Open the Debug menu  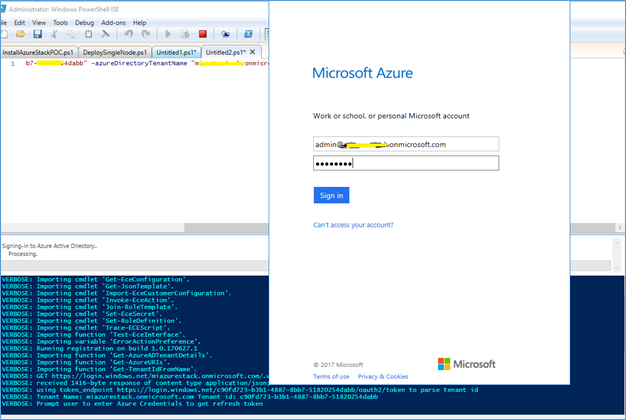84,23
